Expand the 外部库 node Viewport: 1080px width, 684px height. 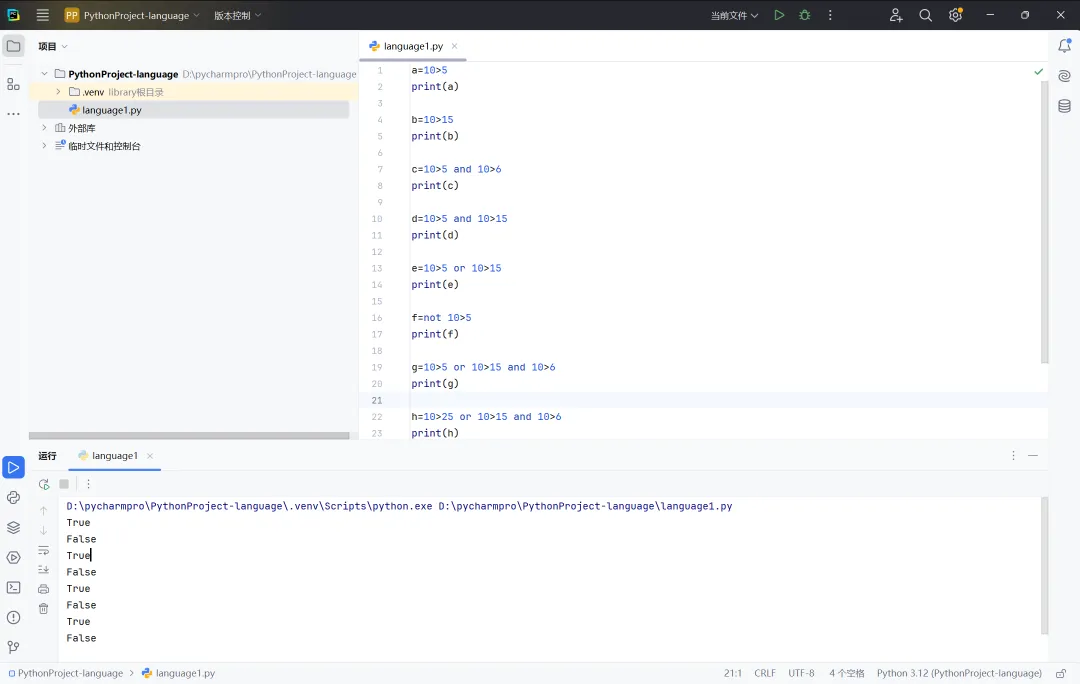pyautogui.click(x=44, y=127)
